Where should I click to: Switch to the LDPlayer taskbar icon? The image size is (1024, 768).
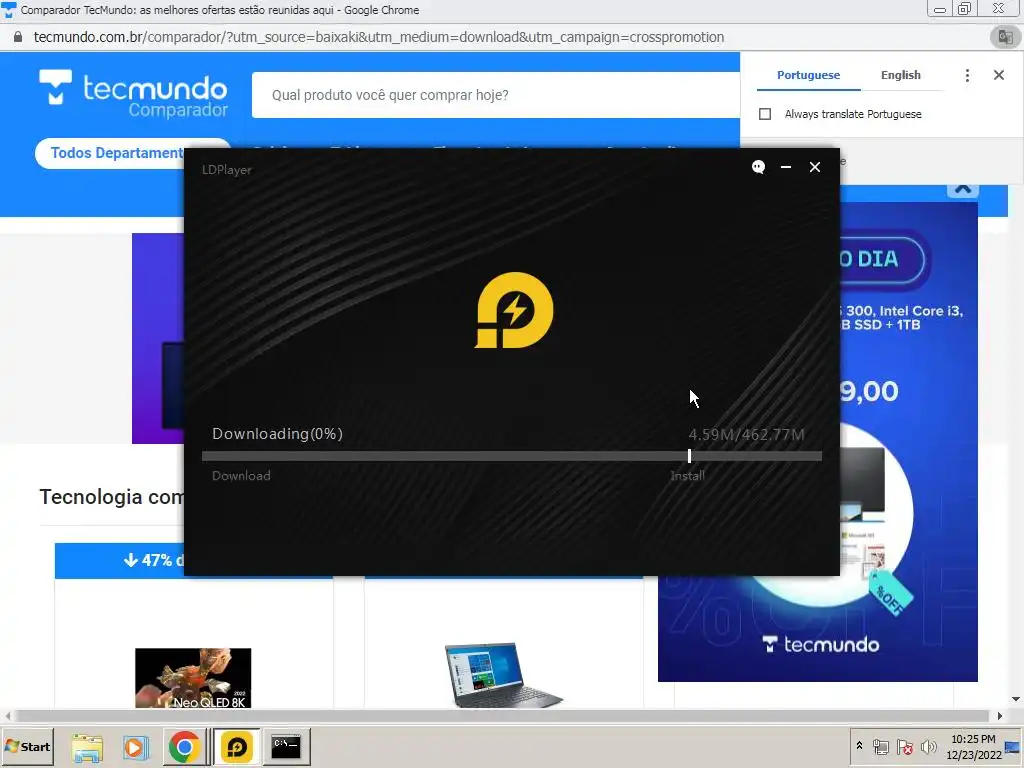pos(236,747)
